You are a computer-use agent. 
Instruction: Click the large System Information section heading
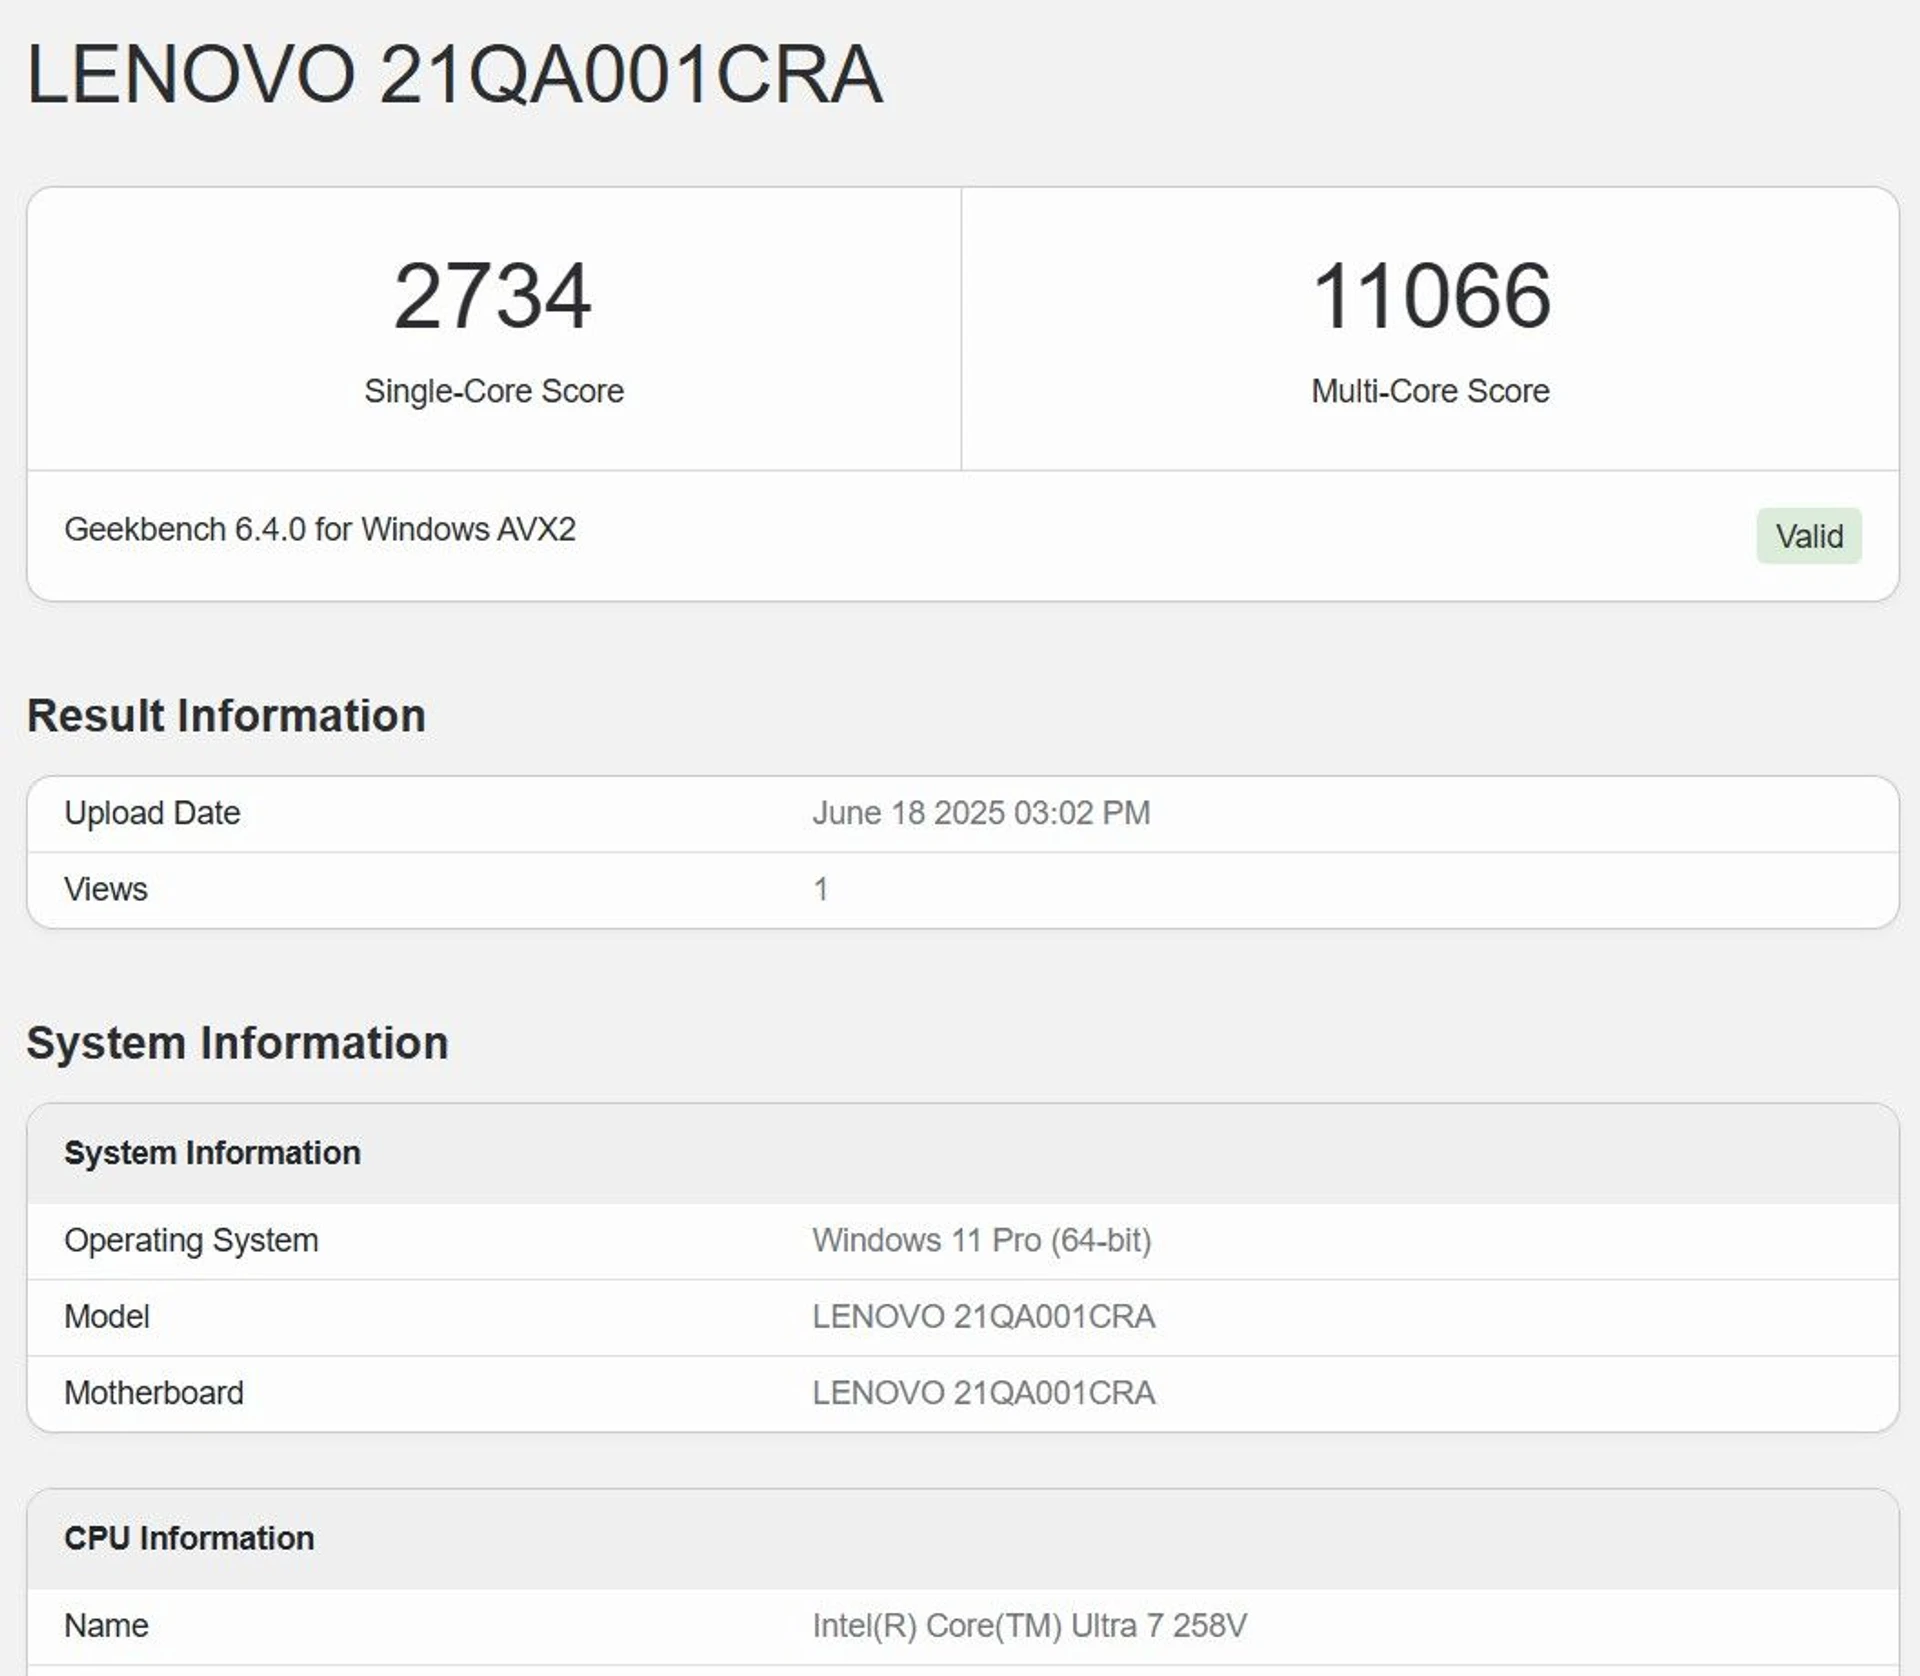coord(237,1043)
